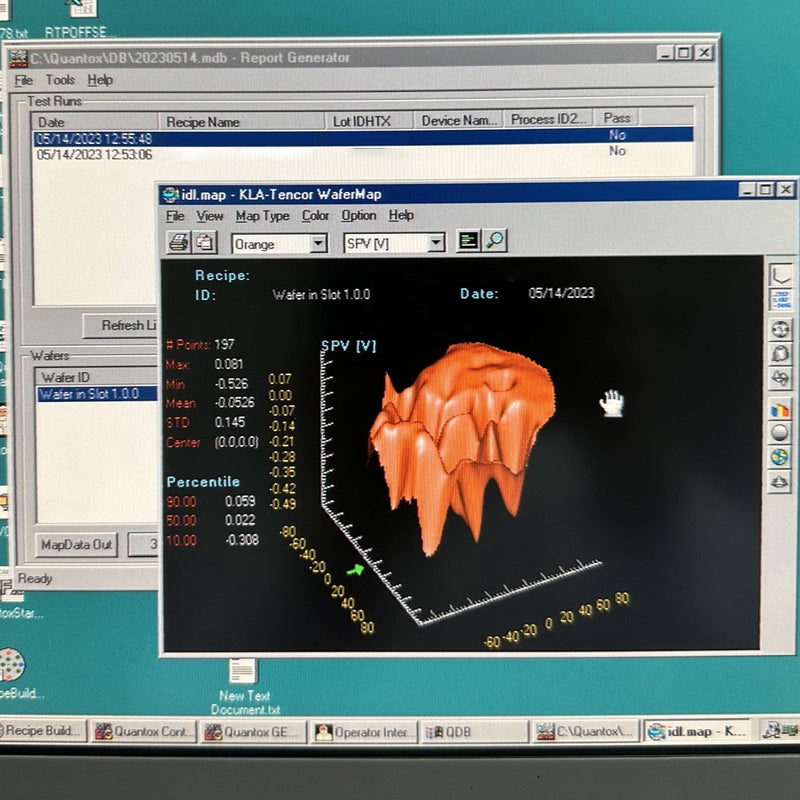Image resolution: width=800 pixels, height=800 pixels.
Task: Select the wafer outline view icon
Action: [x=779, y=273]
